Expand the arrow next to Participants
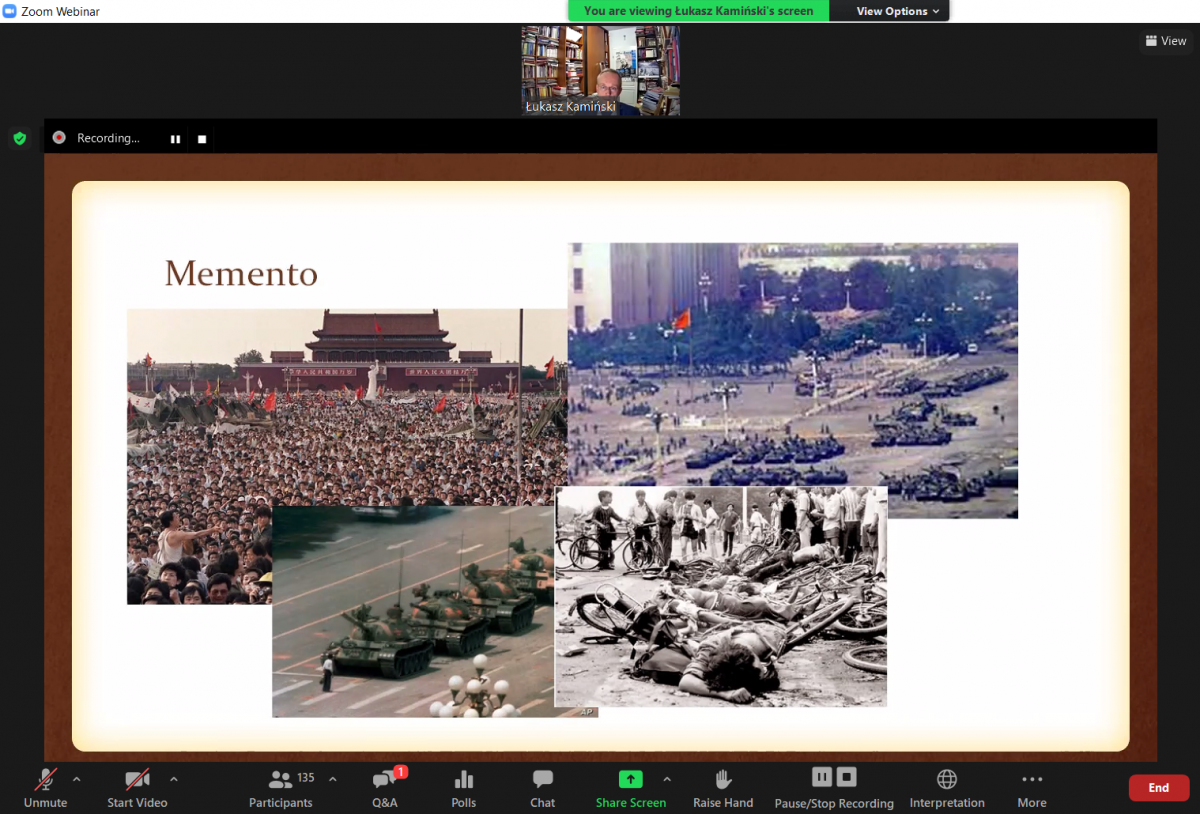The width and height of the screenshot is (1200, 814). click(x=333, y=779)
